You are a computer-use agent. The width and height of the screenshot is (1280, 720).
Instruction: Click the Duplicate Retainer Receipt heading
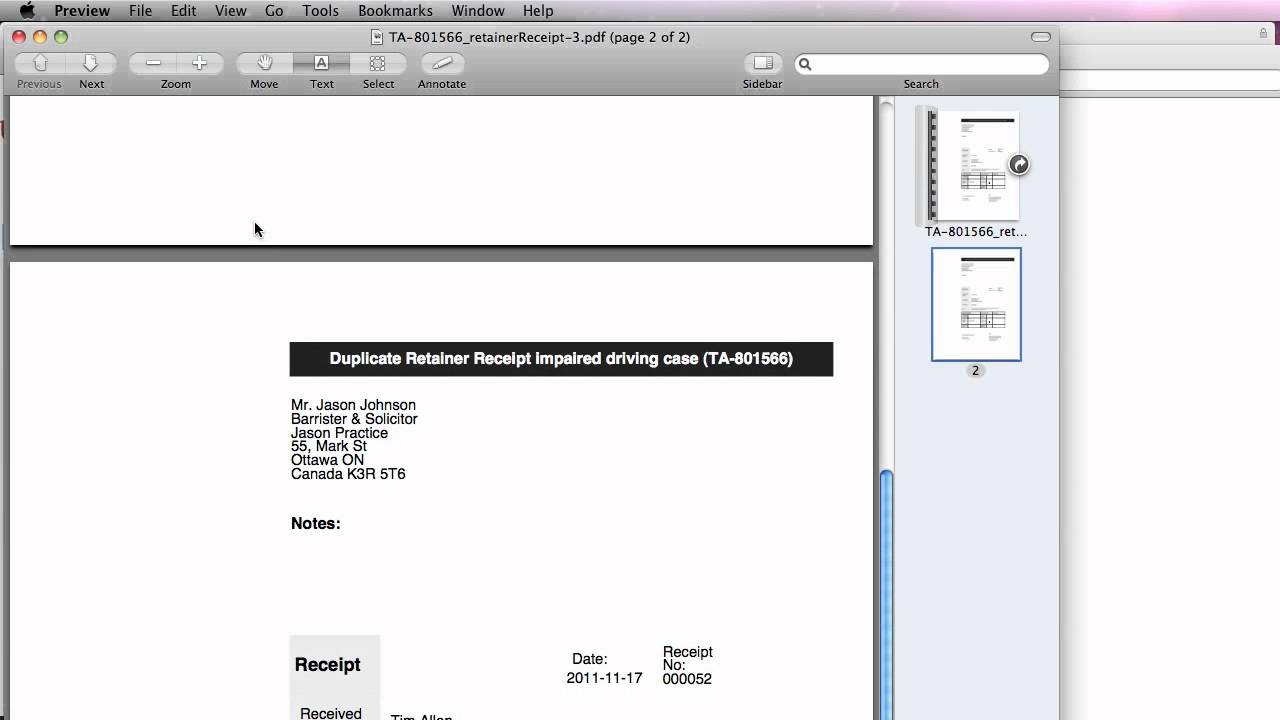(x=561, y=359)
